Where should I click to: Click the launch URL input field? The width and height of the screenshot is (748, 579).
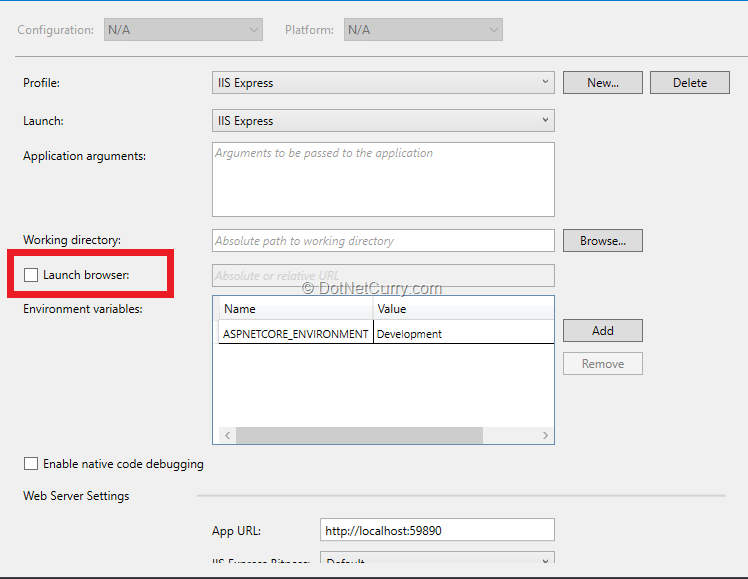(x=383, y=276)
